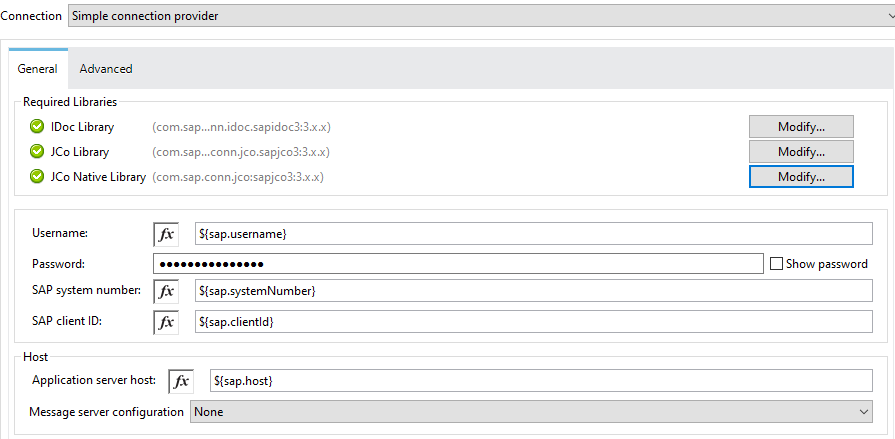Click Modify for IDoc Library
The height and width of the screenshot is (439, 895).
point(800,127)
